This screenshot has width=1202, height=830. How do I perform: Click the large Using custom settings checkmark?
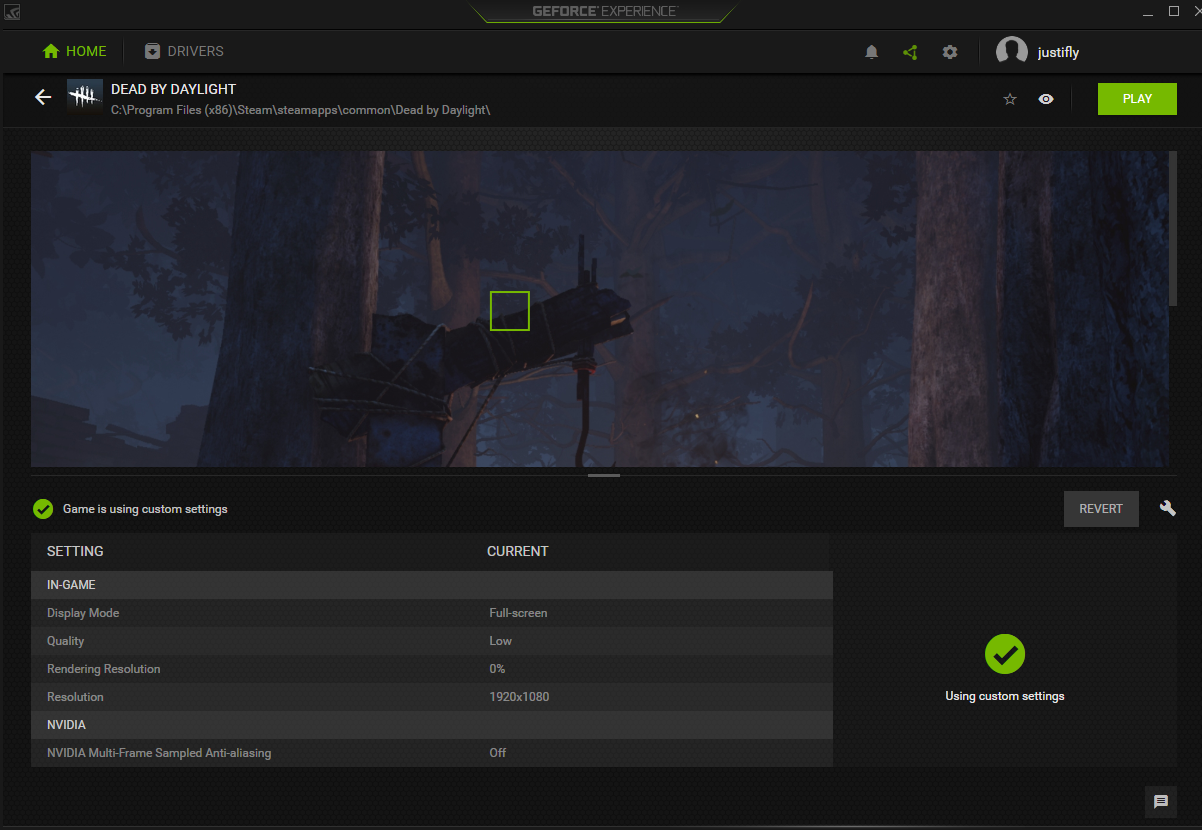(x=1005, y=654)
